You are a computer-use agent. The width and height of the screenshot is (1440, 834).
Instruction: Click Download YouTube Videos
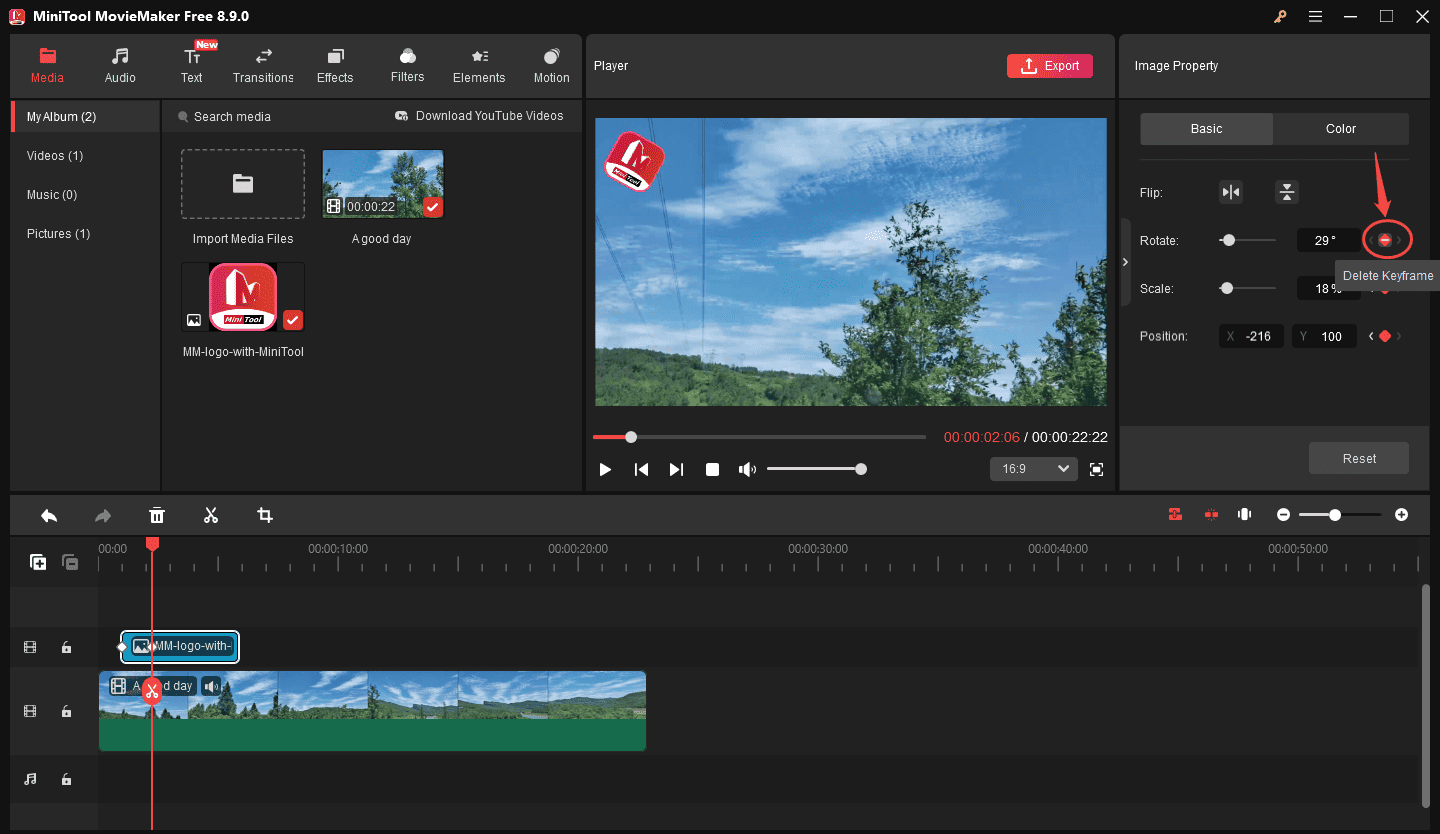click(x=479, y=116)
